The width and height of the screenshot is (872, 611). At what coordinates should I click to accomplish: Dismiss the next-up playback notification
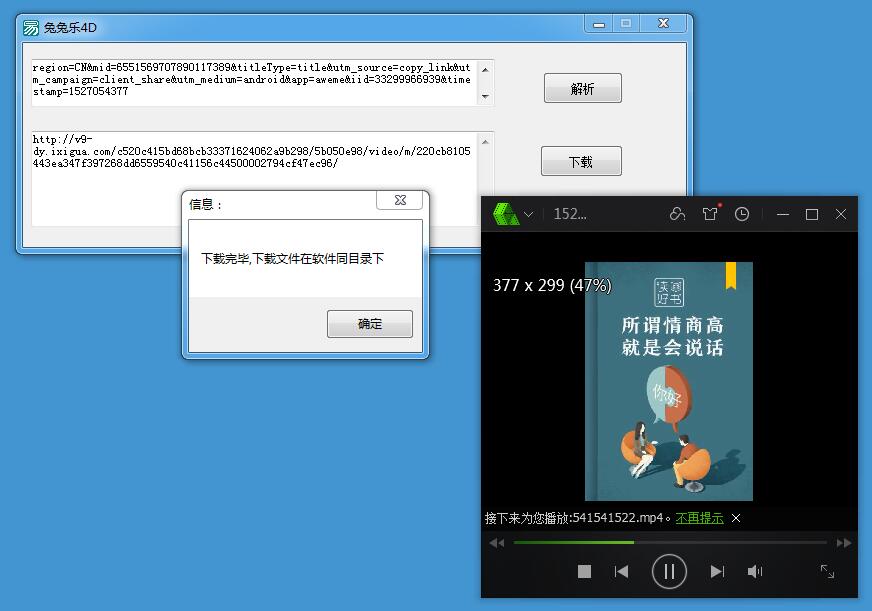pyautogui.click(x=736, y=518)
